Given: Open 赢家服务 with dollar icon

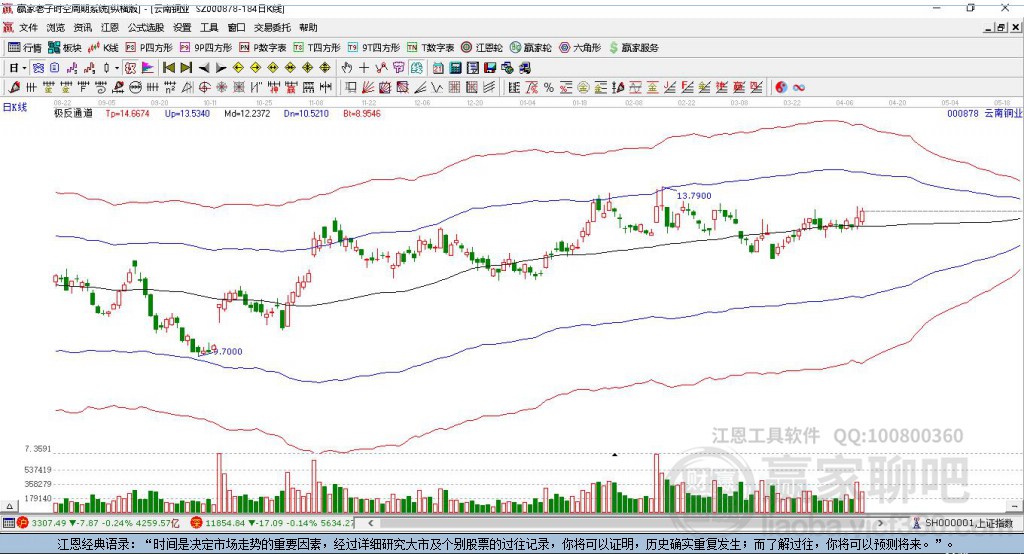Looking at the screenshot, I should click(x=634, y=48).
